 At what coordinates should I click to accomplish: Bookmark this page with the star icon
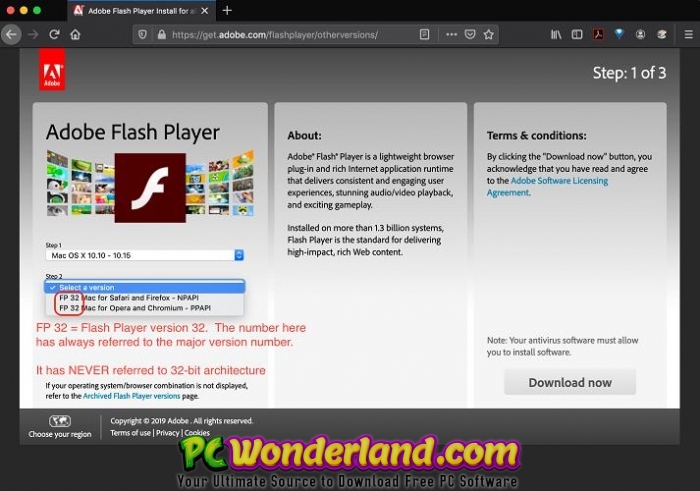pos(489,34)
